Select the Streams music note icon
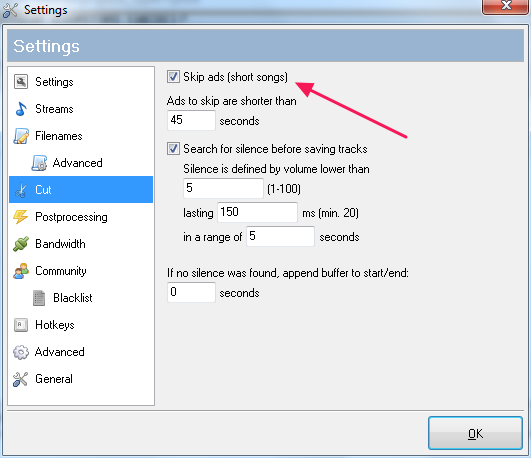The width and height of the screenshot is (531, 458). click(21, 109)
